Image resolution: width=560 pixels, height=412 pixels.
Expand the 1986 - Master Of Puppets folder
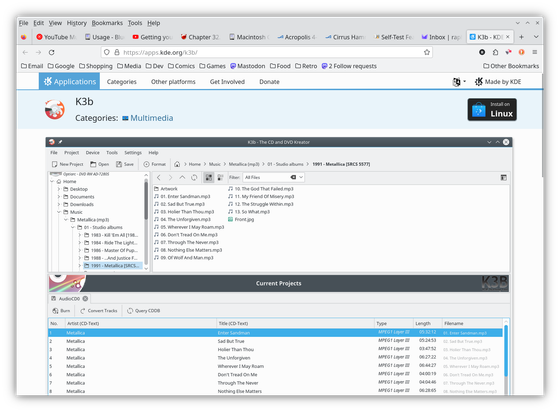click(80, 250)
